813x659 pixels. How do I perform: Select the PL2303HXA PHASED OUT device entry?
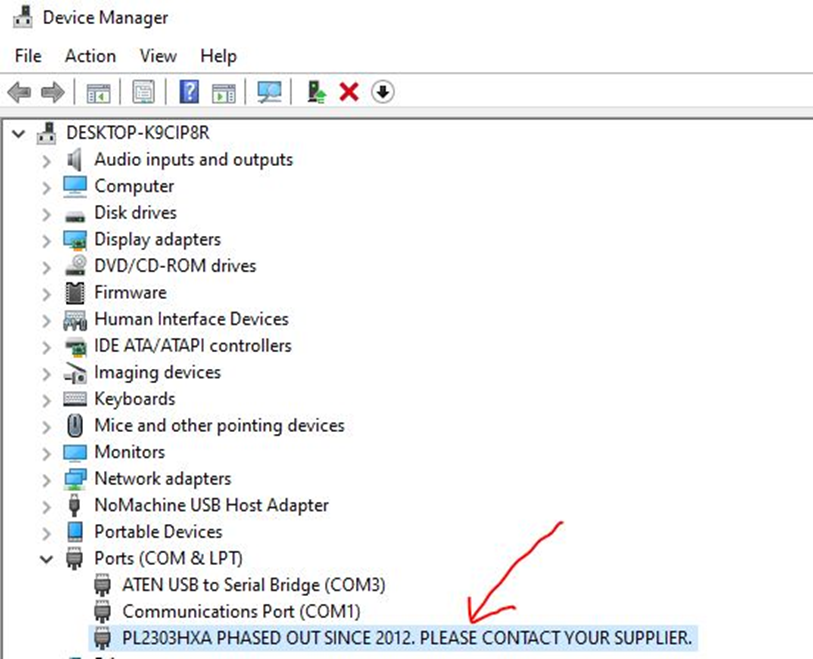click(407, 638)
